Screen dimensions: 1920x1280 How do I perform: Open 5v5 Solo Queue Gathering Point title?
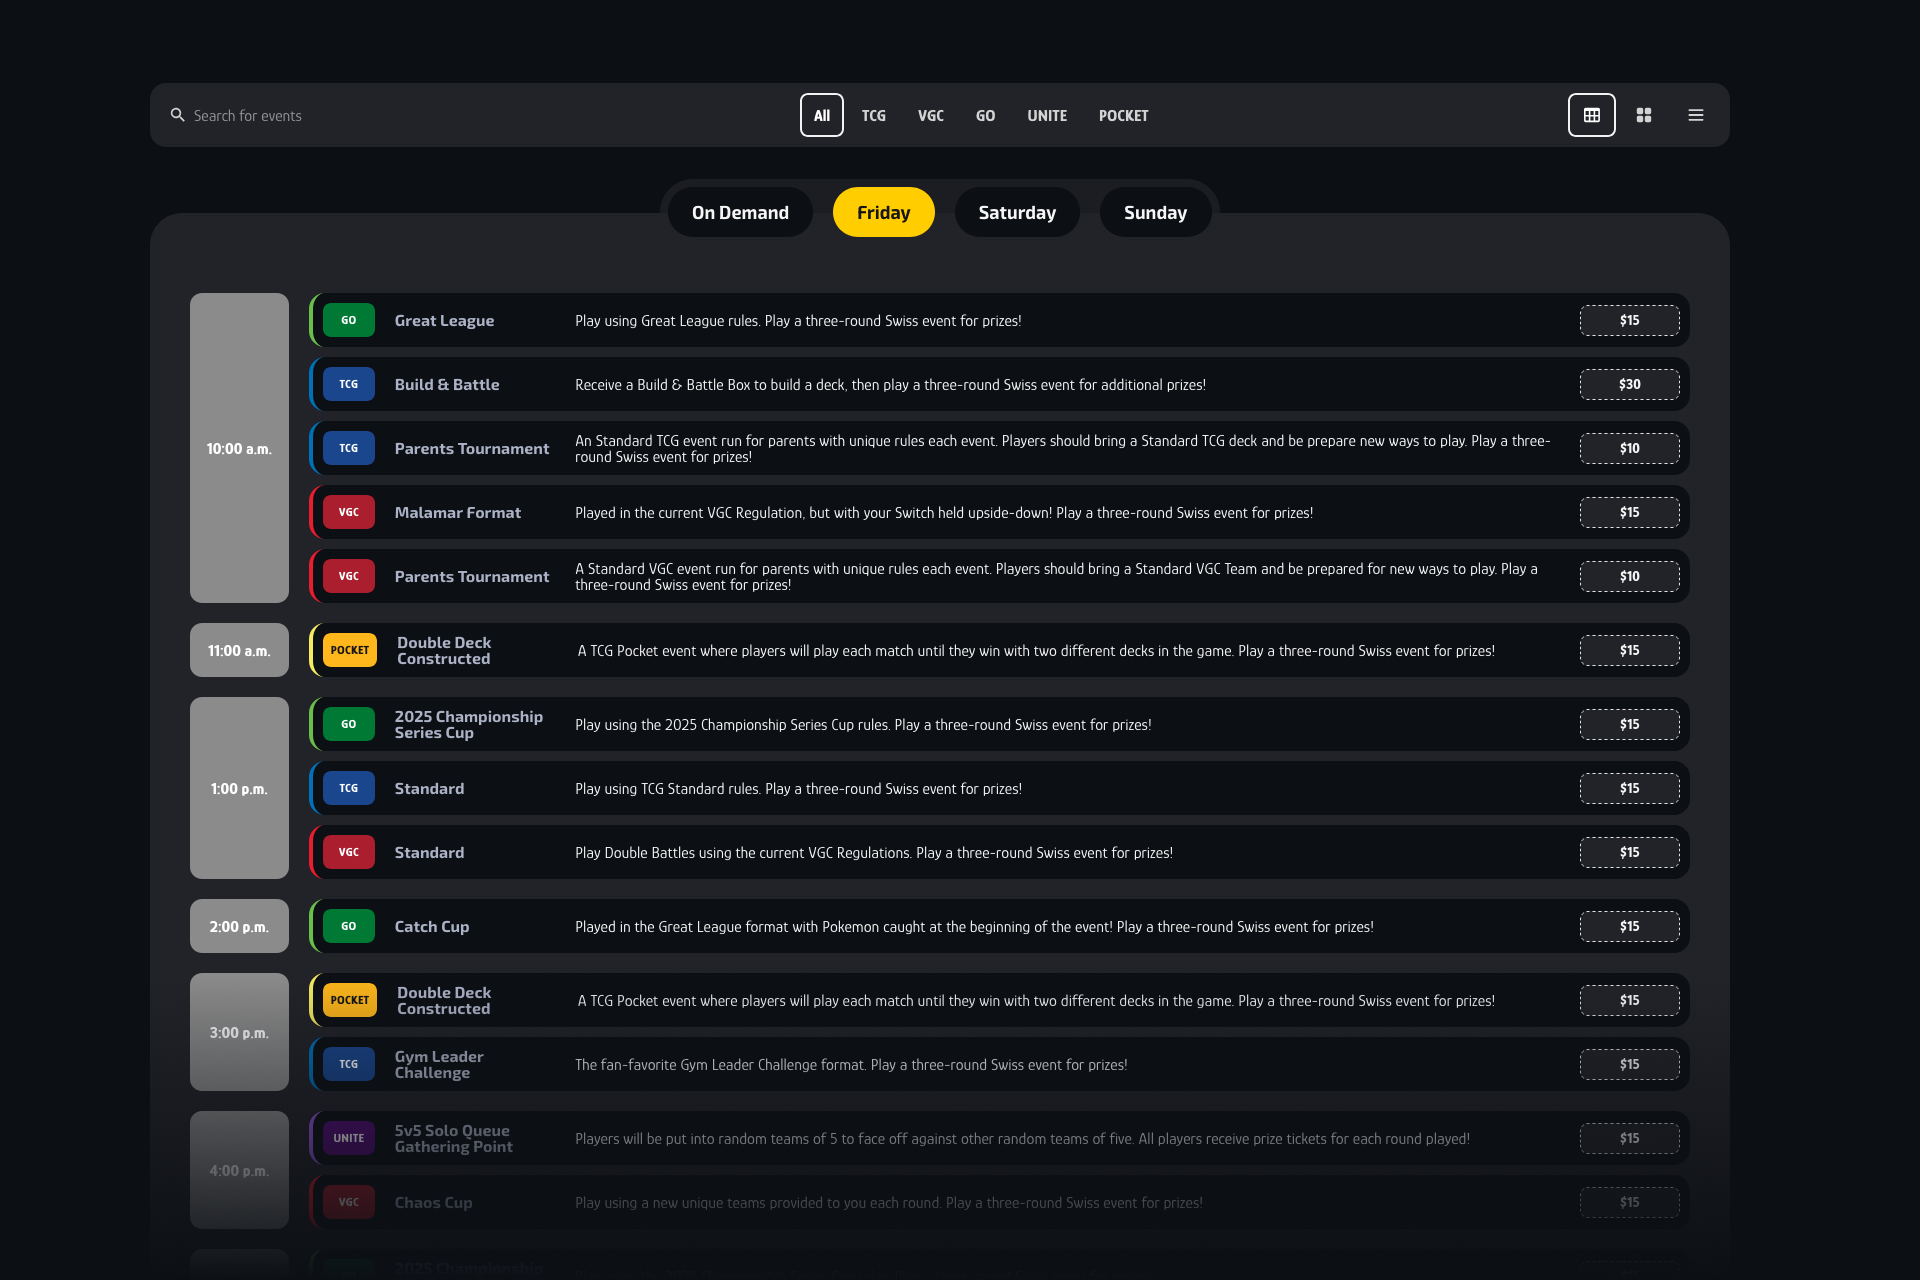[453, 1138]
